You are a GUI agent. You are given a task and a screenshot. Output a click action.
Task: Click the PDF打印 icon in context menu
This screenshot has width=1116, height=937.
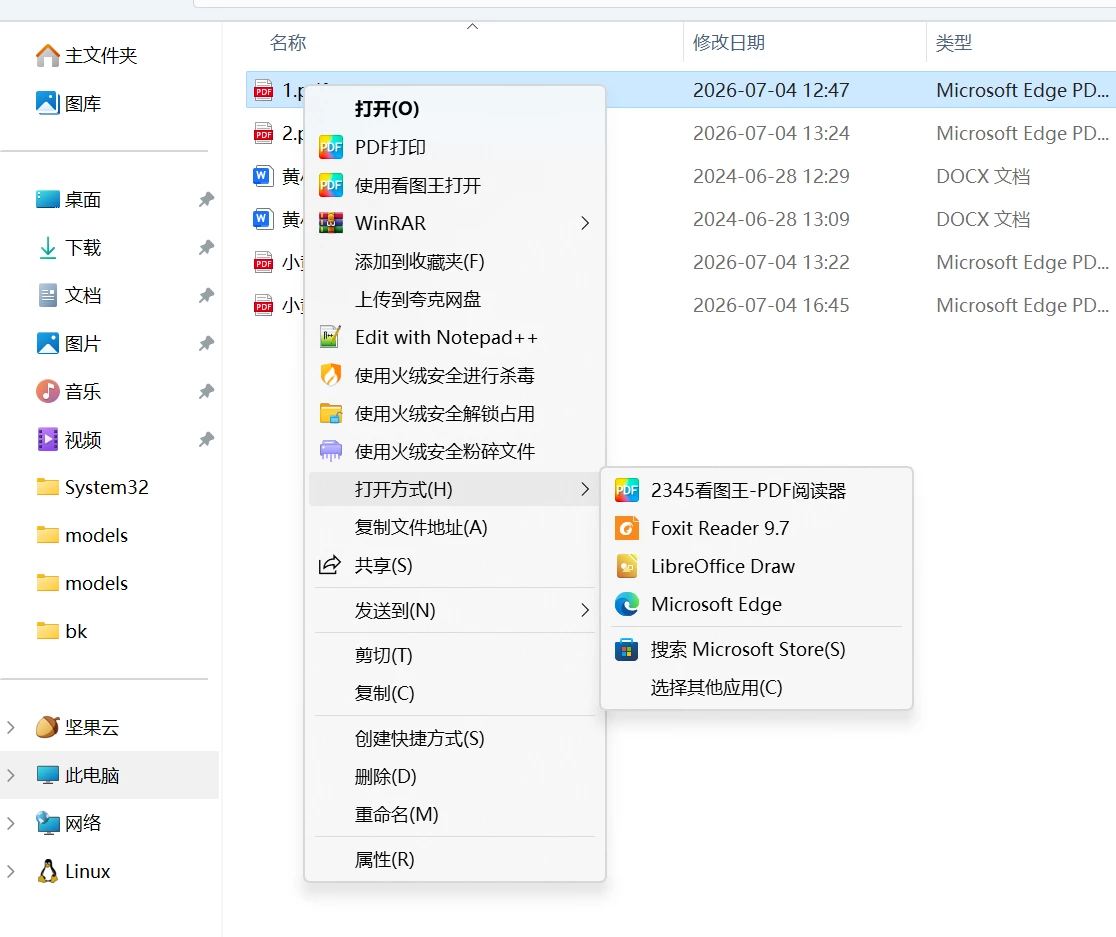tap(331, 147)
